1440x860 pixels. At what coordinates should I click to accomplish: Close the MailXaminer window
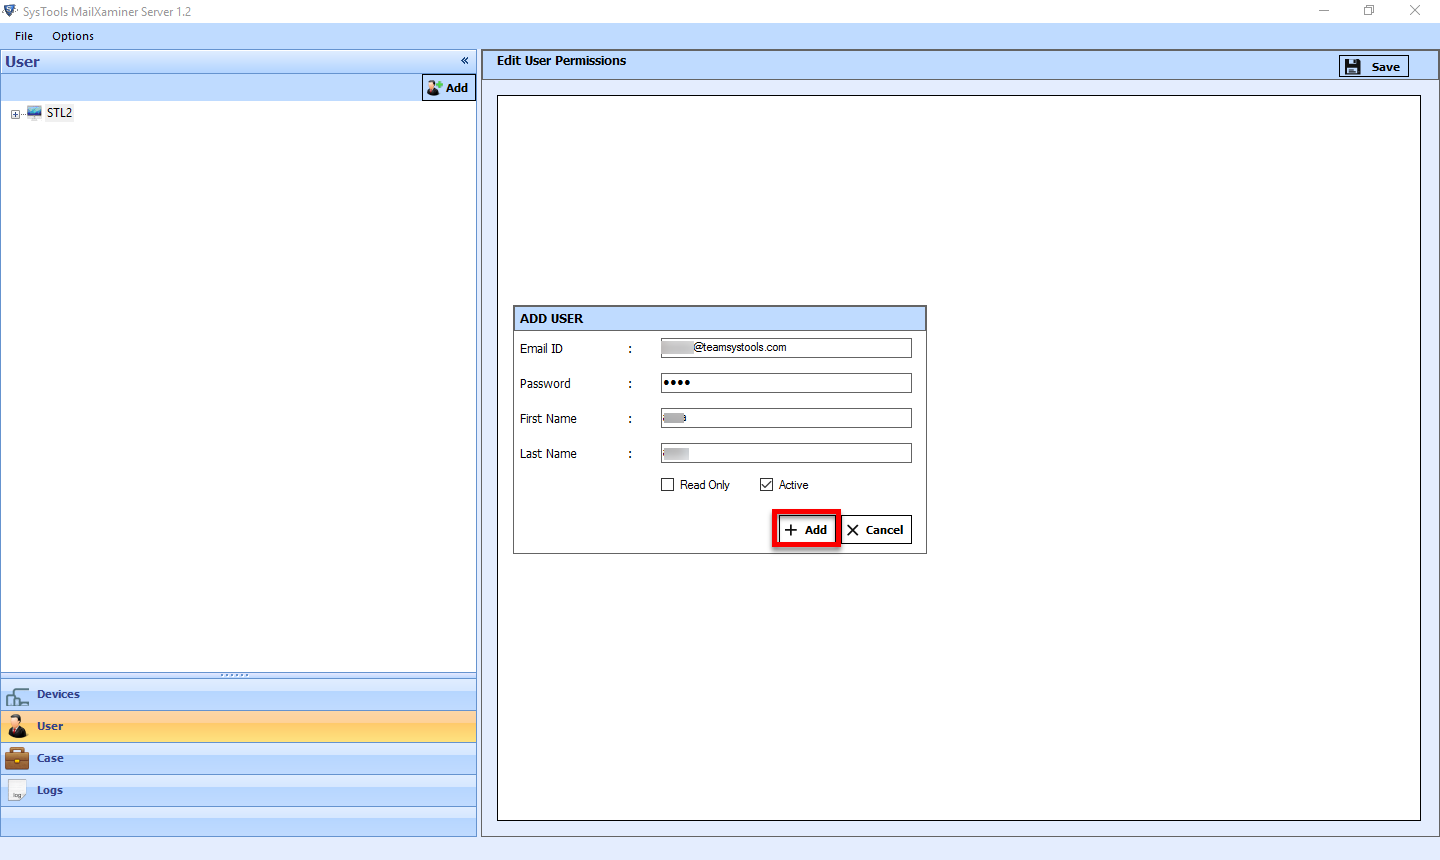1415,11
